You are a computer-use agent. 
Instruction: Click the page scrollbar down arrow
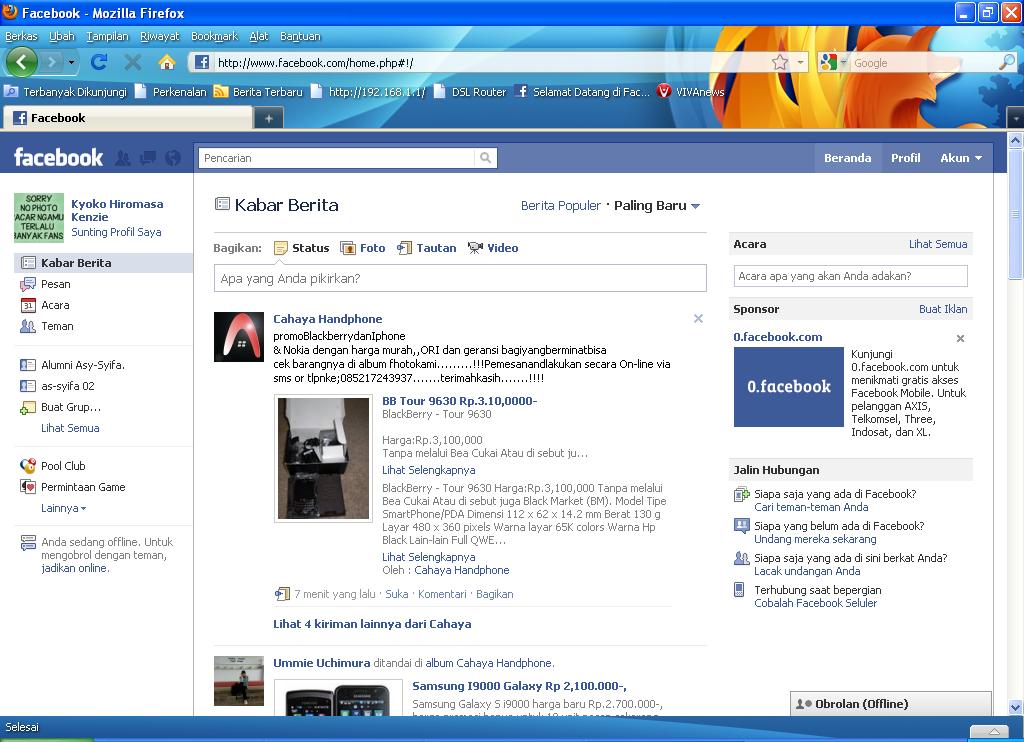(1016, 707)
